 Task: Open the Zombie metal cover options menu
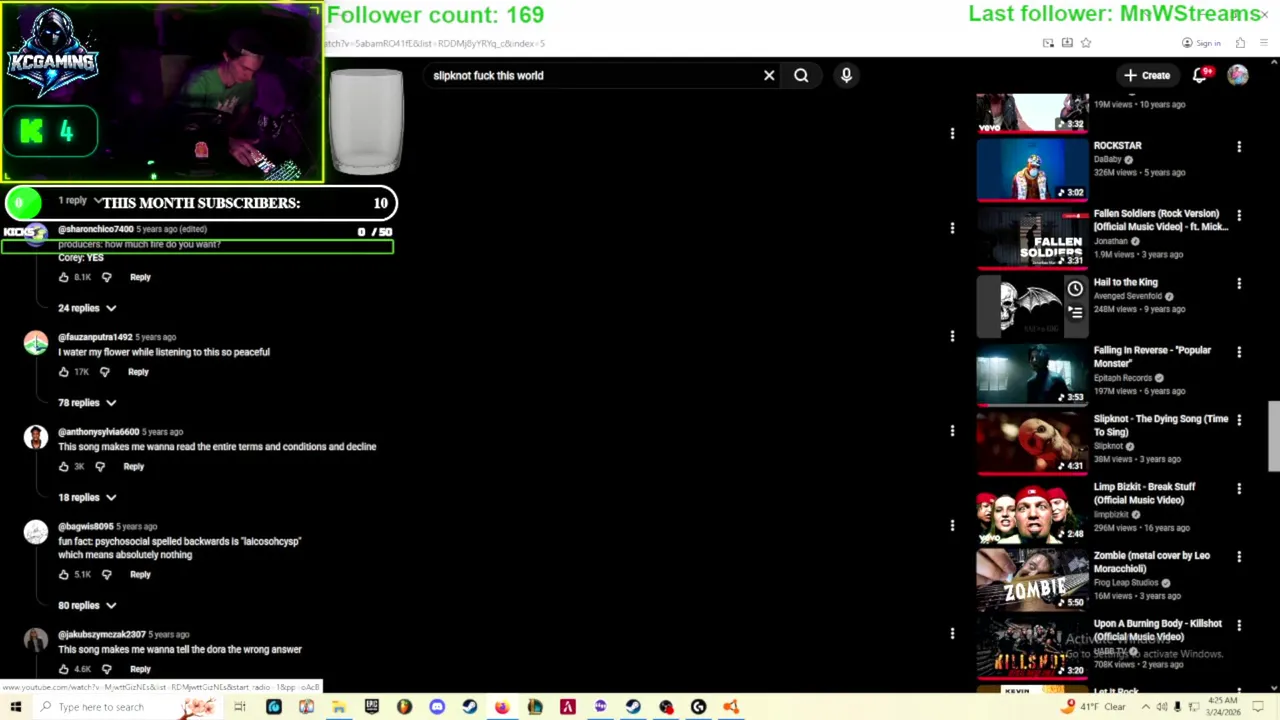pos(1239,557)
